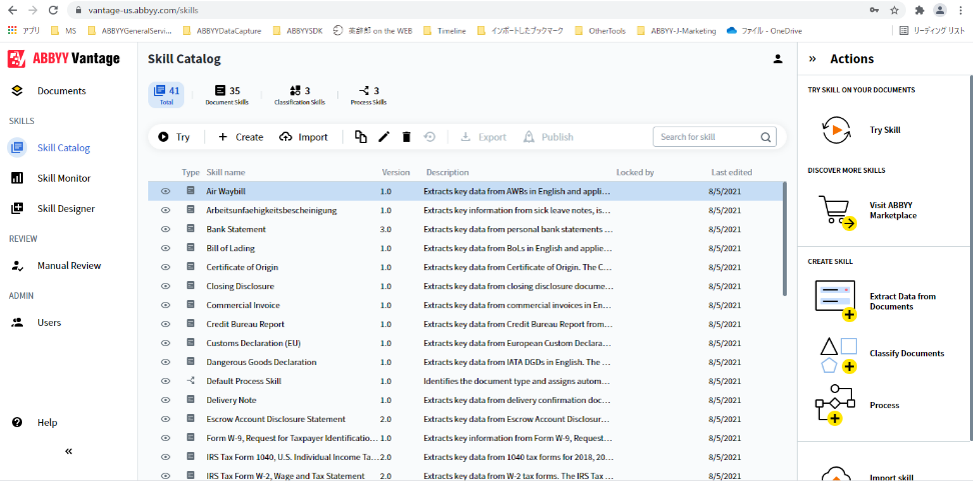Select the Form W-9 skill row name

[x=292, y=438]
